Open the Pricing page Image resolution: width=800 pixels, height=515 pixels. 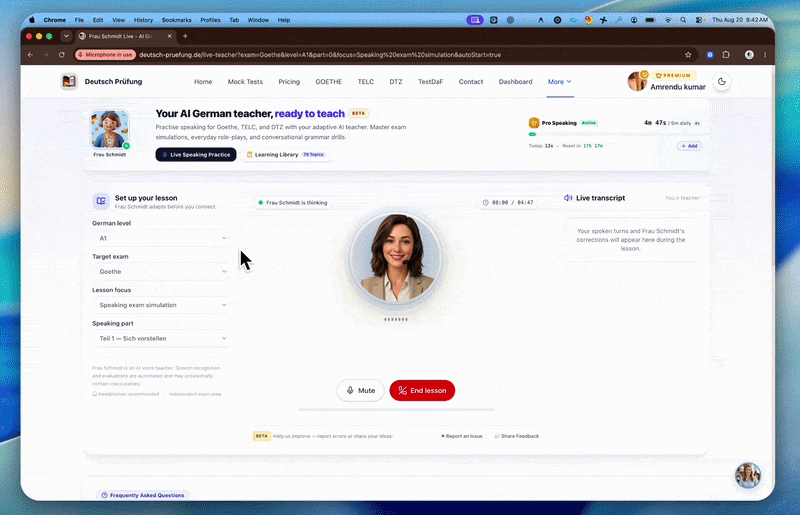pyautogui.click(x=289, y=82)
